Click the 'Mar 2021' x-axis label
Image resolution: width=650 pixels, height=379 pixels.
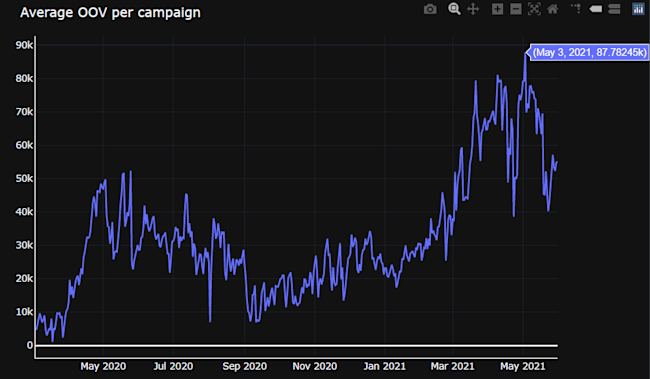coord(452,367)
